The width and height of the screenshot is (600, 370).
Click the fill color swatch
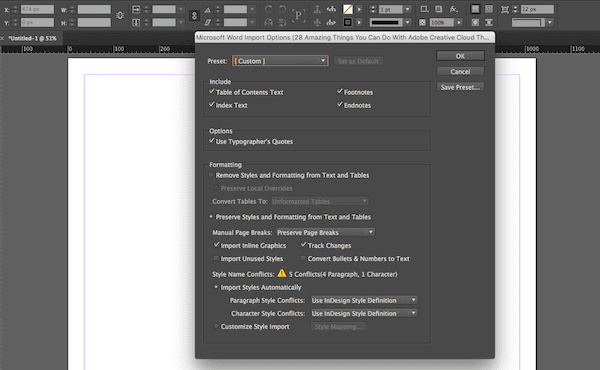click(x=347, y=9)
